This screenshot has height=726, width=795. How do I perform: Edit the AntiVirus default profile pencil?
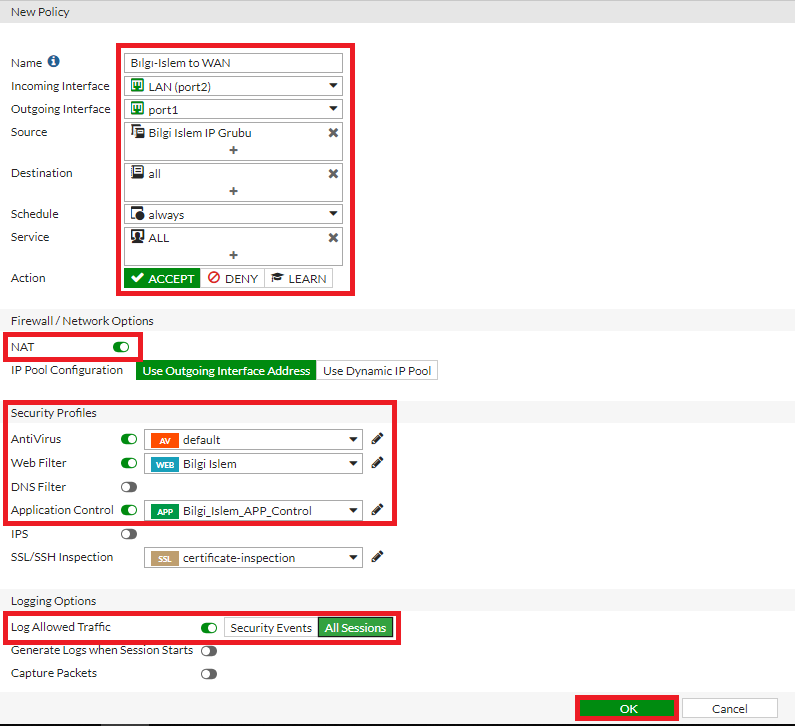coord(377,439)
